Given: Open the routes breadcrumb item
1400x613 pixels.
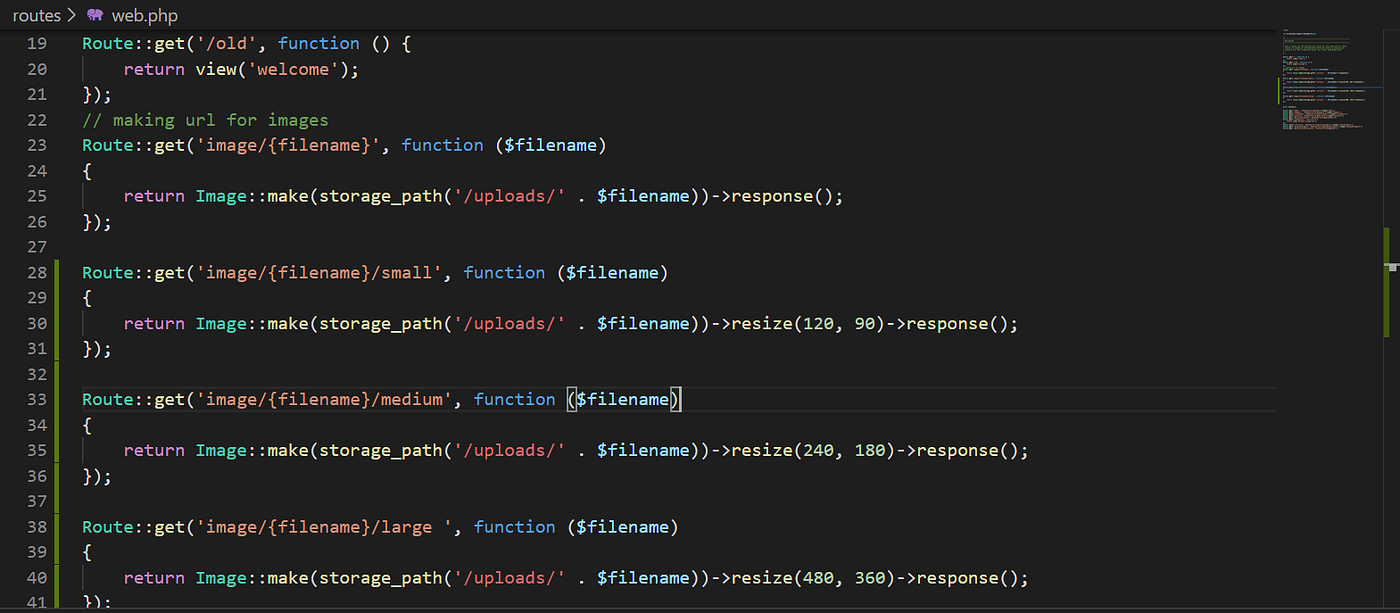Looking at the screenshot, I should tap(37, 15).
